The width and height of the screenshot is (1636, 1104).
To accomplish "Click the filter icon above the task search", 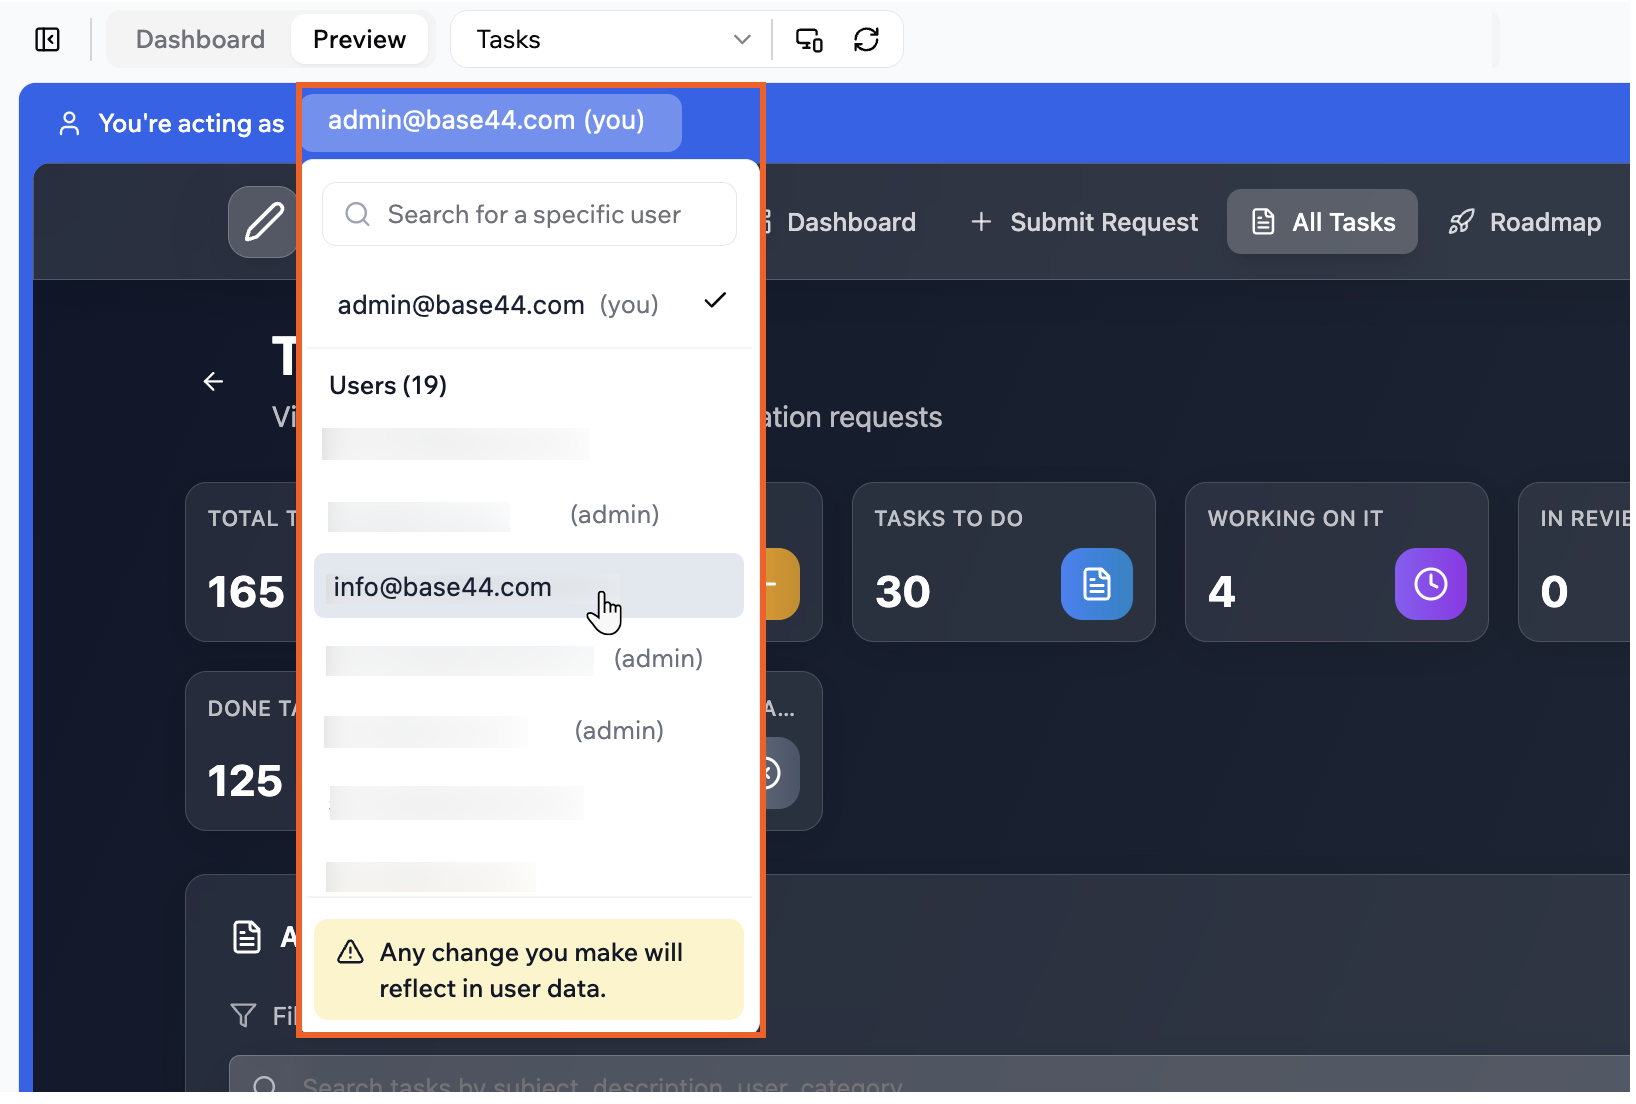I will (x=243, y=1015).
